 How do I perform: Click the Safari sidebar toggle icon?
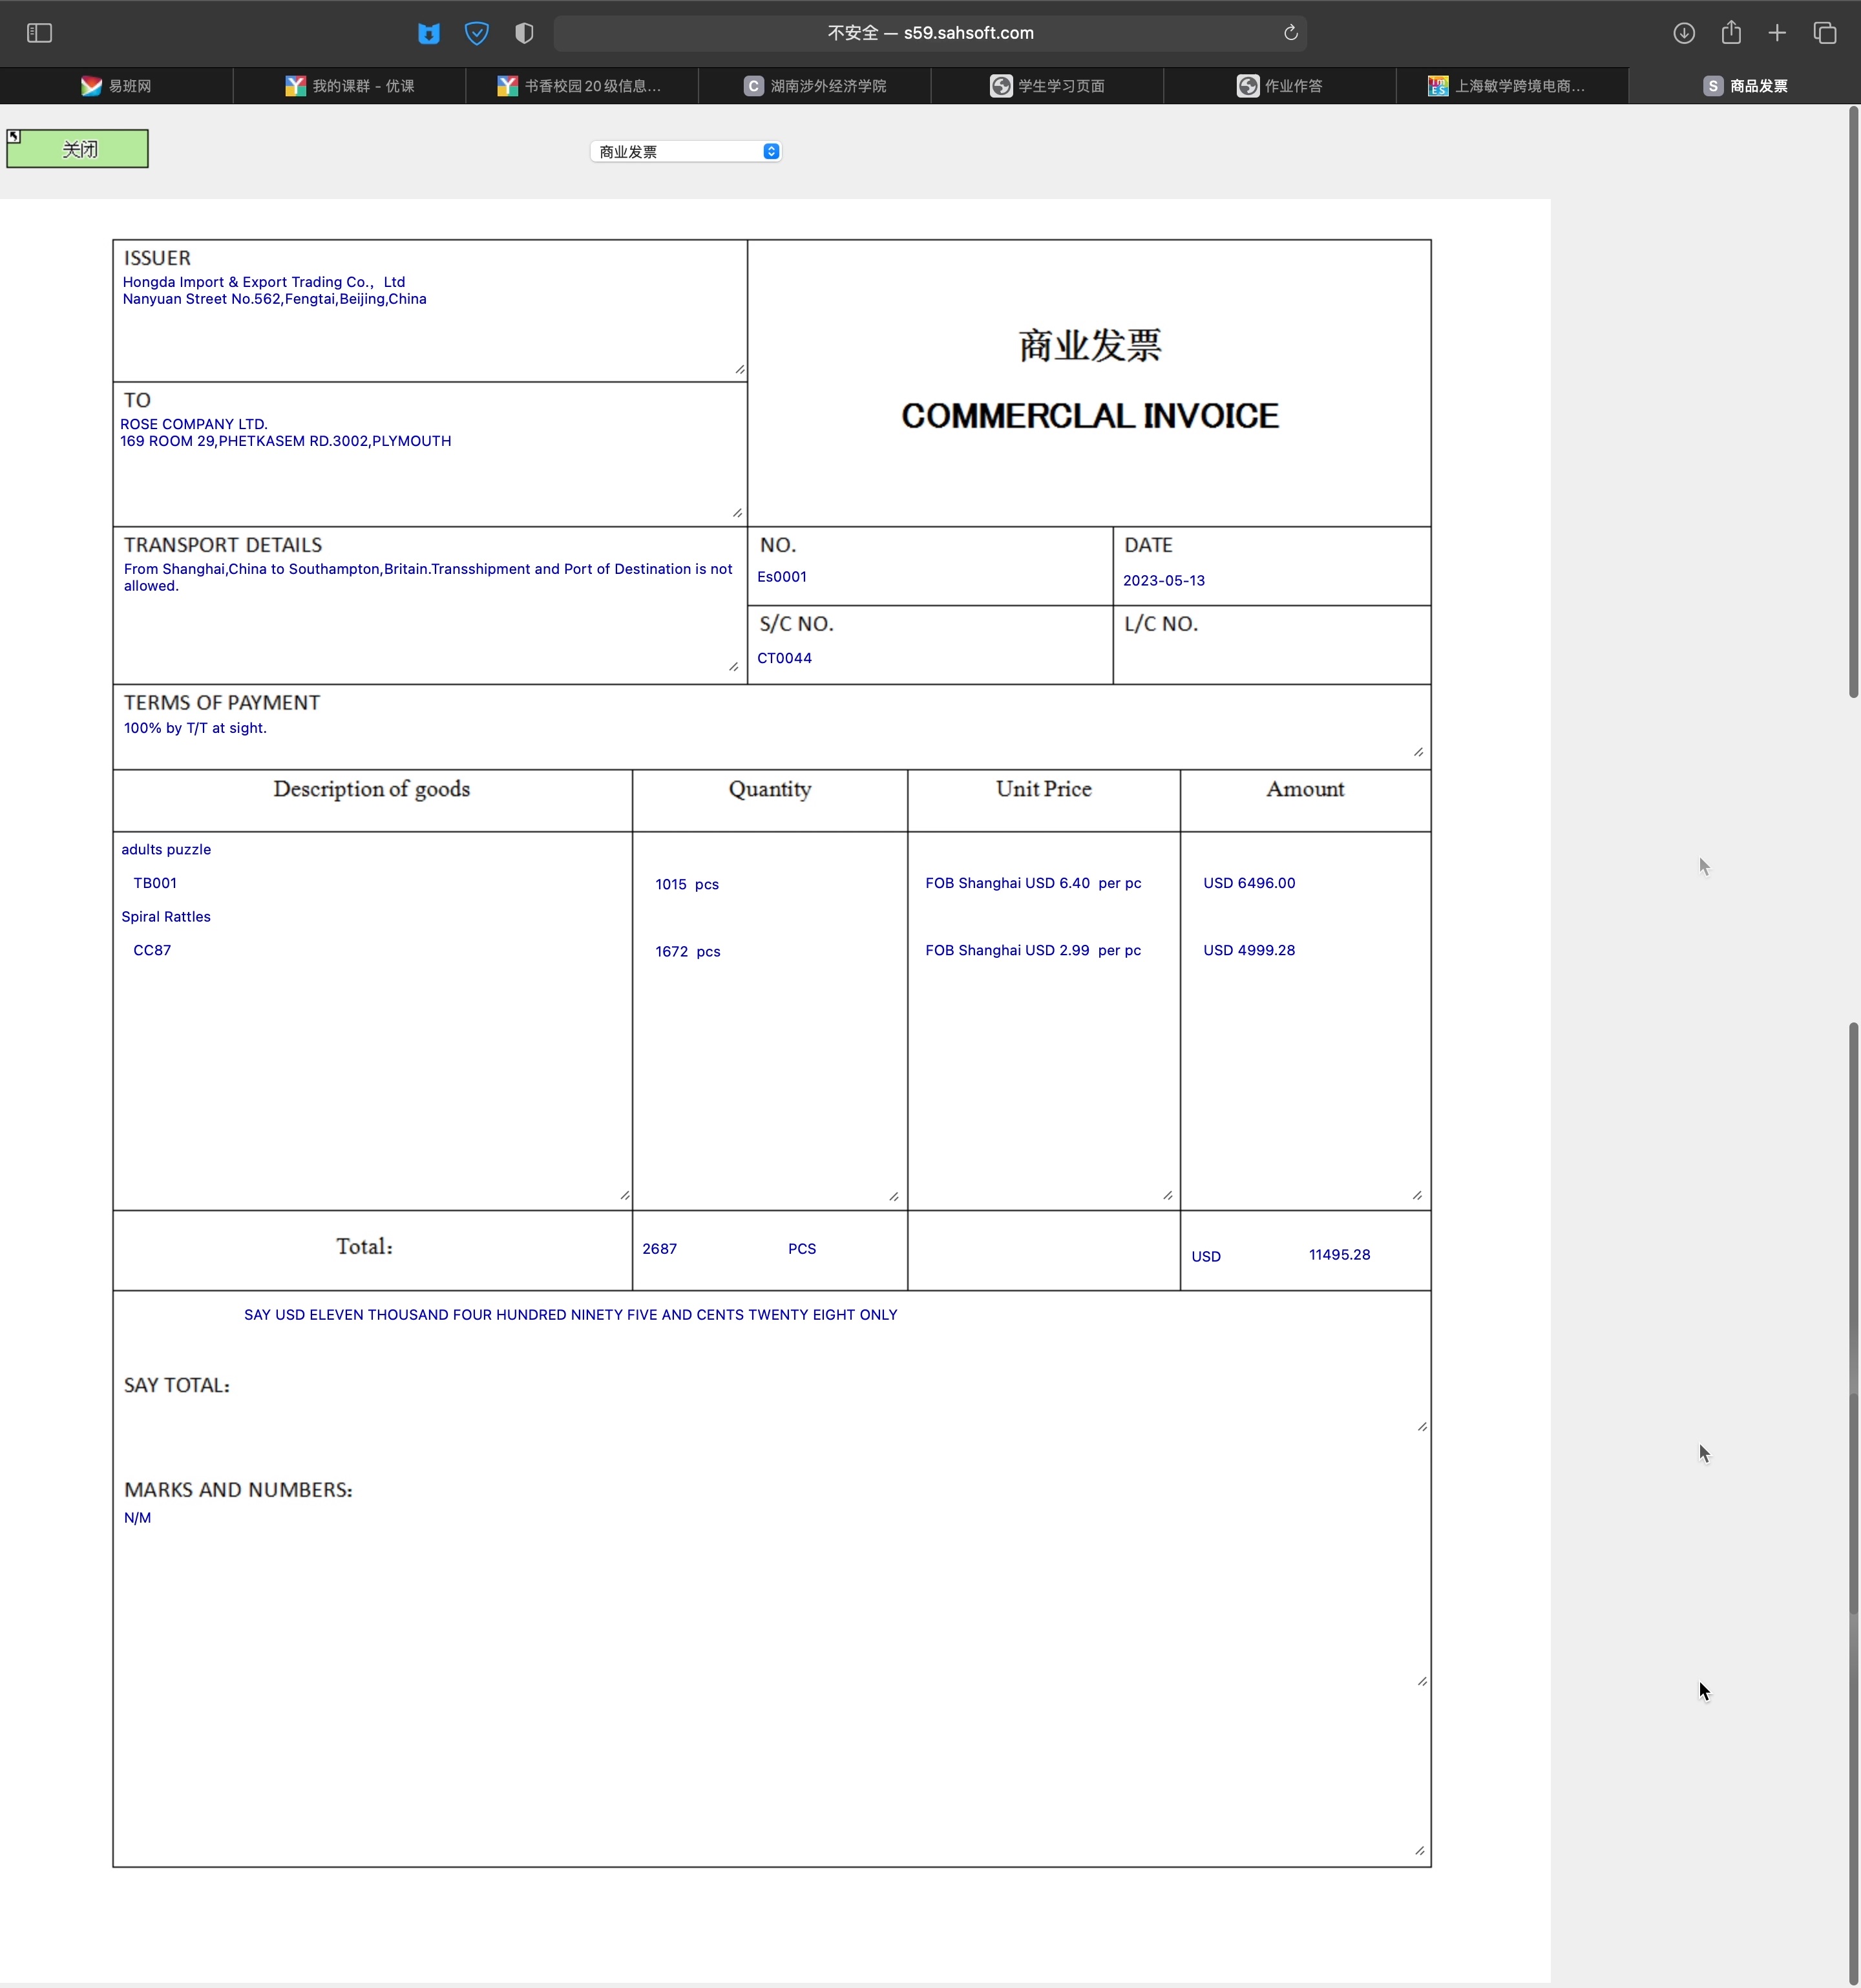[x=39, y=33]
